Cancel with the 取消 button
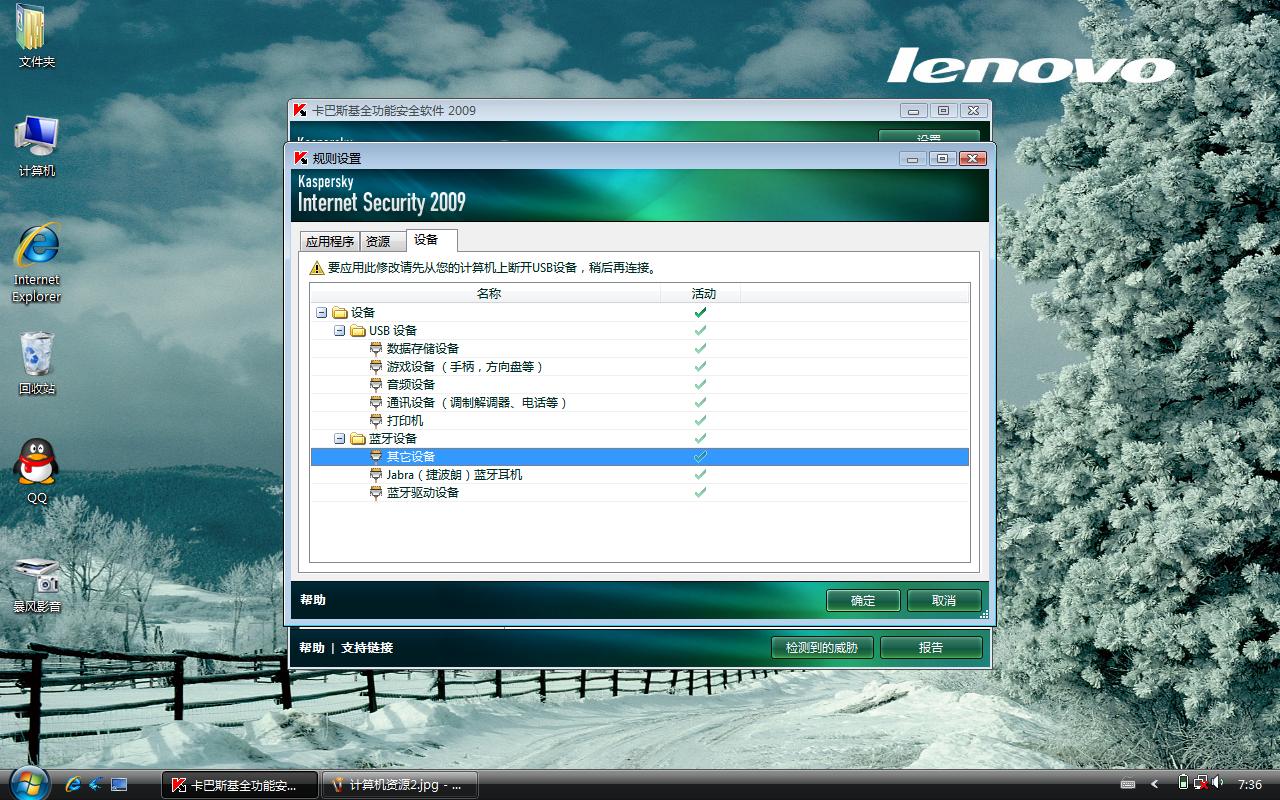This screenshot has width=1280, height=800. pos(944,600)
